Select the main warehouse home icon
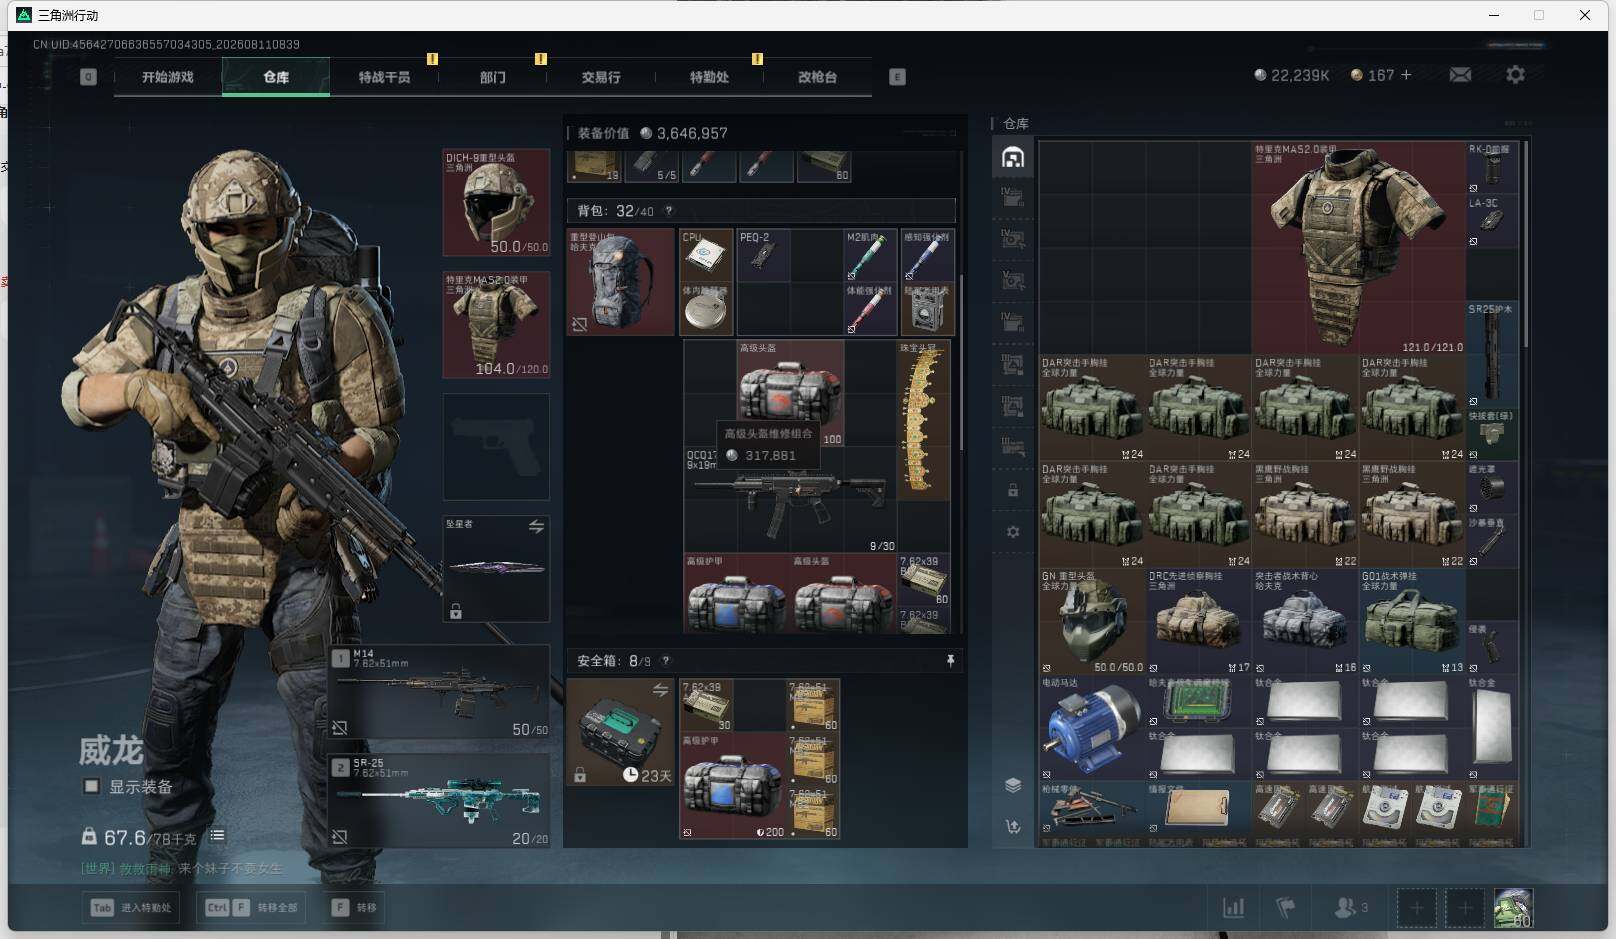The width and height of the screenshot is (1616, 939). pos(1013,157)
